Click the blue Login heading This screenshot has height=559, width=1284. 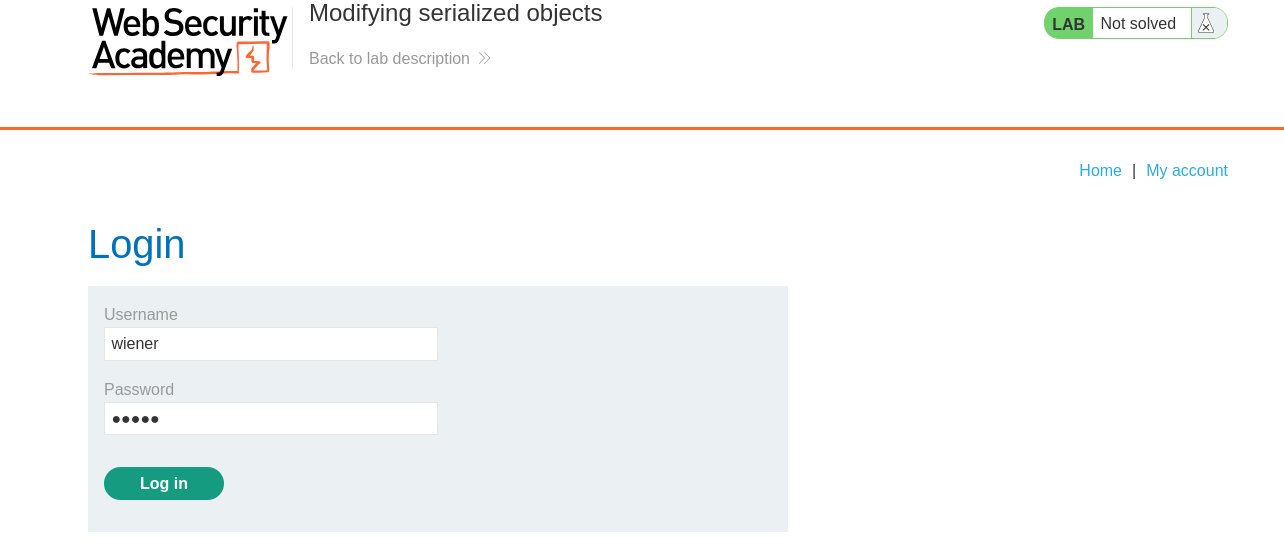point(137,245)
